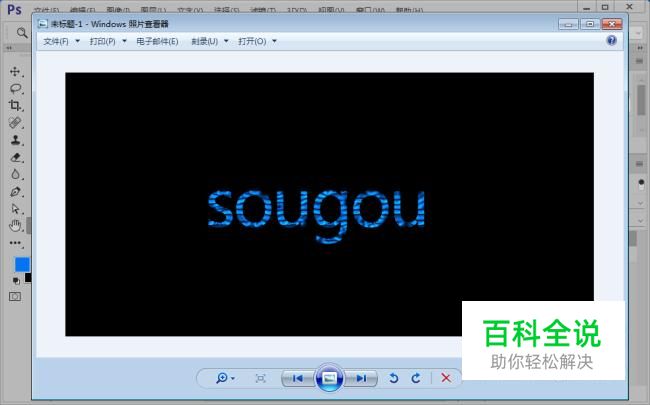Expand the arrow next to 文件(F)
The height and width of the screenshot is (405, 650).
tap(78, 41)
